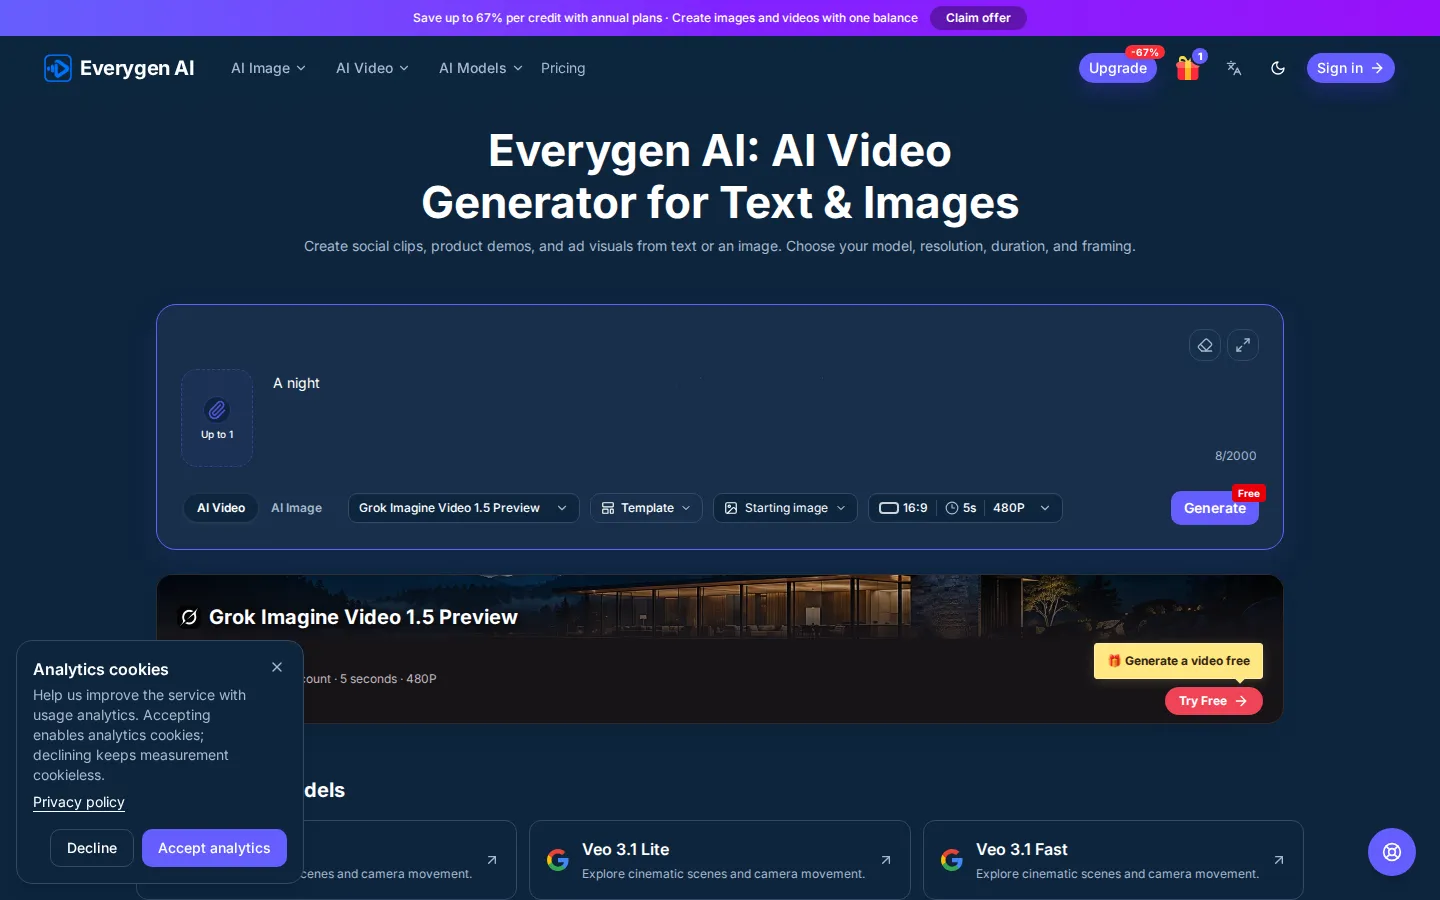This screenshot has width=1440, height=900.
Task: Open the language translation selector
Action: tap(1234, 68)
